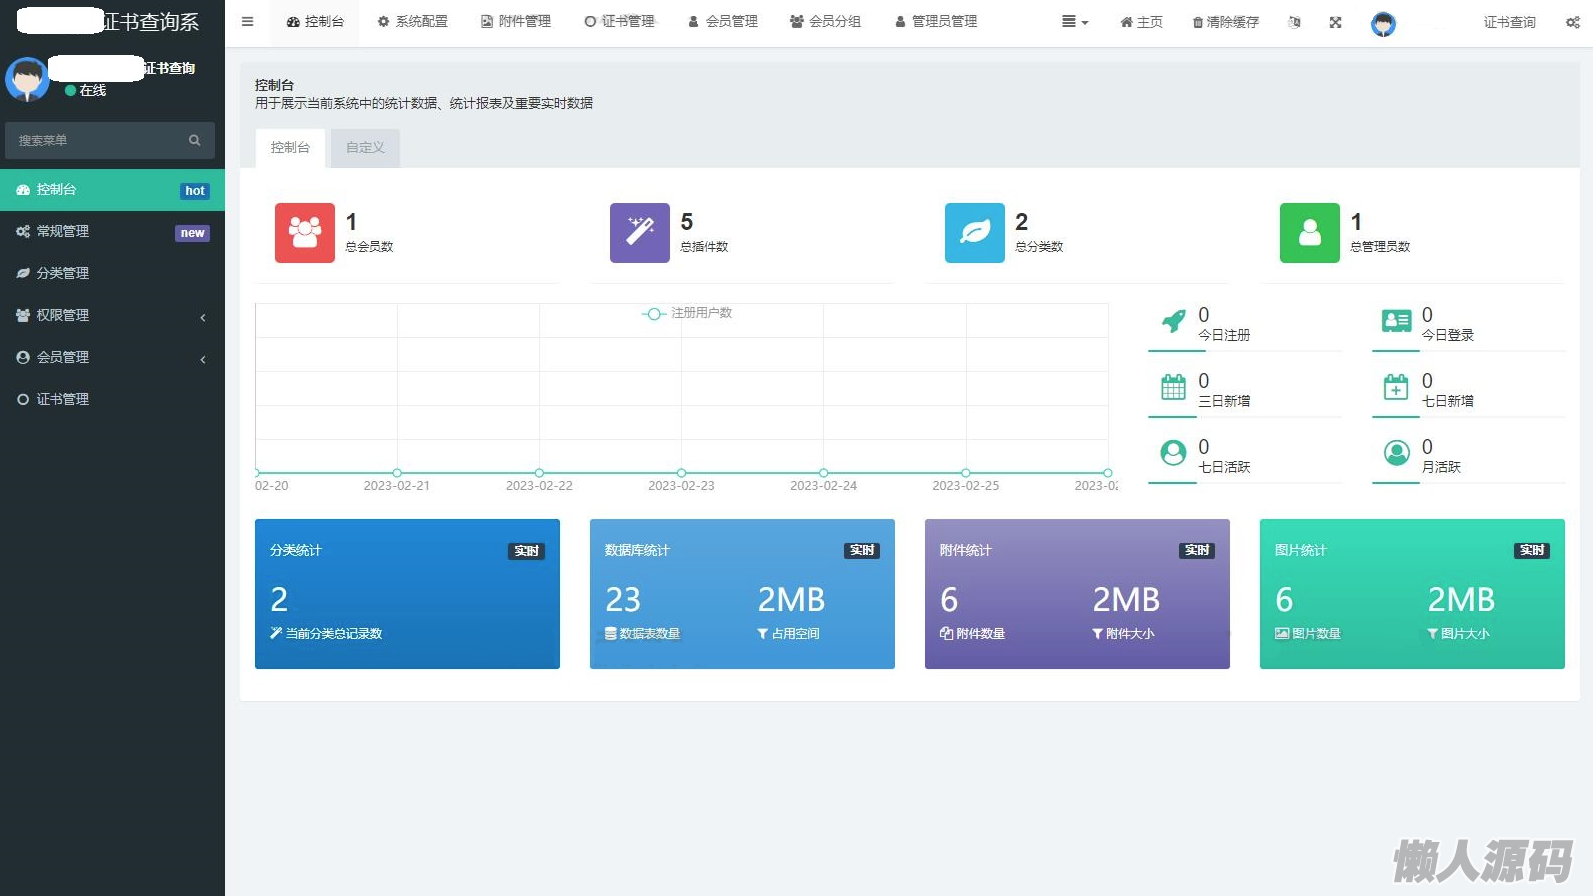Switch to the 自定义 tab
The height and width of the screenshot is (896, 1593).
click(365, 147)
